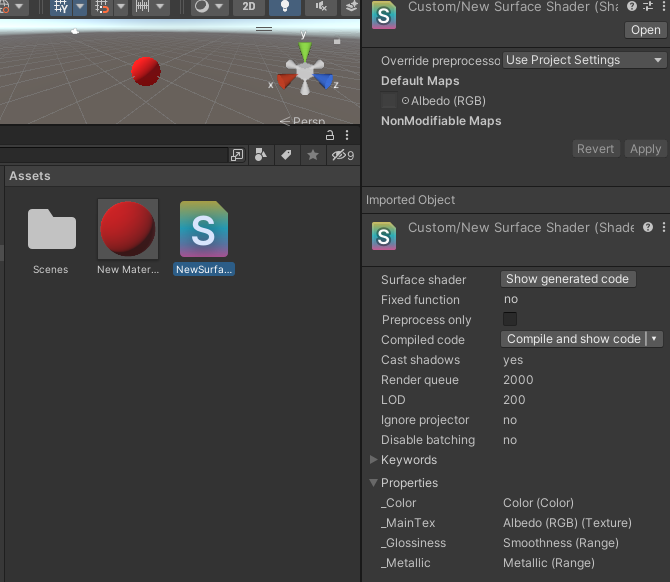The height and width of the screenshot is (582, 670).
Task: Click the _Glossiness property row
Action: tap(515, 543)
